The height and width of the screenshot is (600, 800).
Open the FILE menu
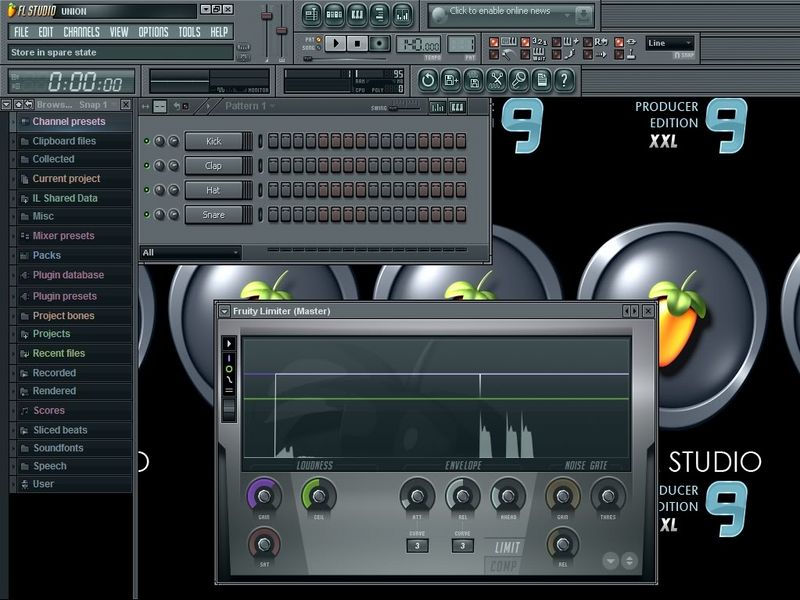coord(21,32)
